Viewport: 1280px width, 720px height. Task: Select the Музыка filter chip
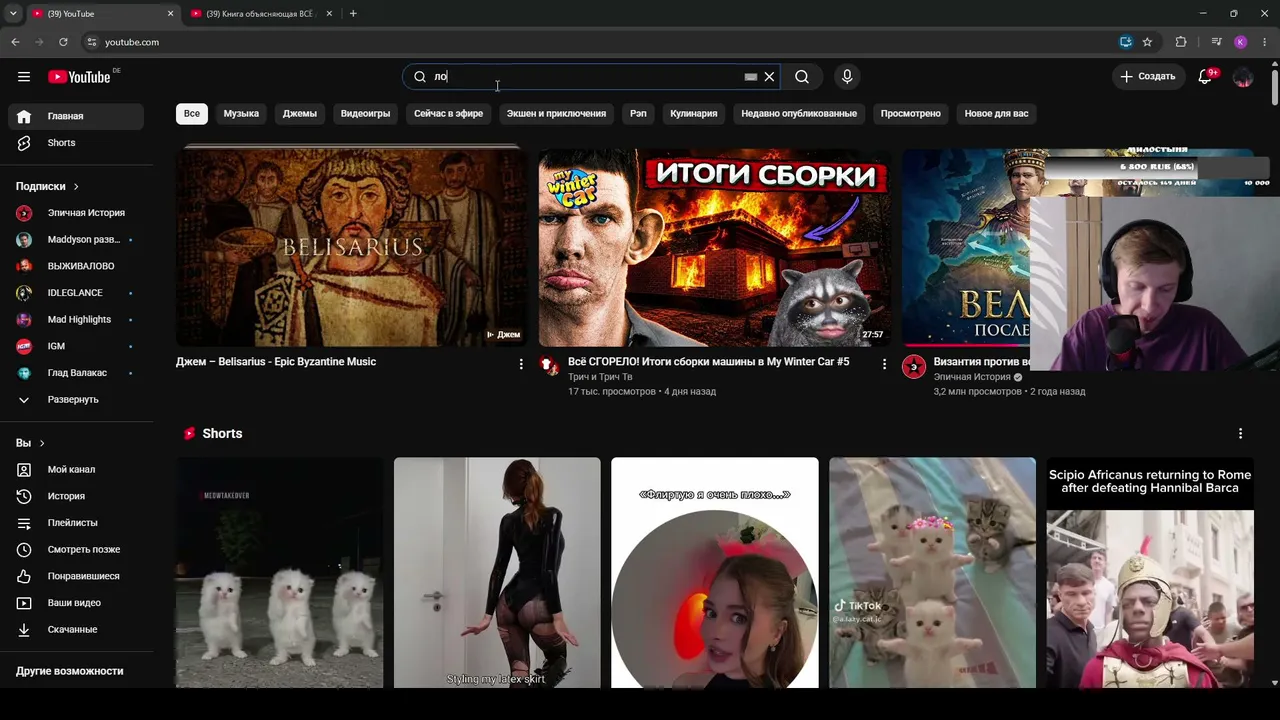241,114
